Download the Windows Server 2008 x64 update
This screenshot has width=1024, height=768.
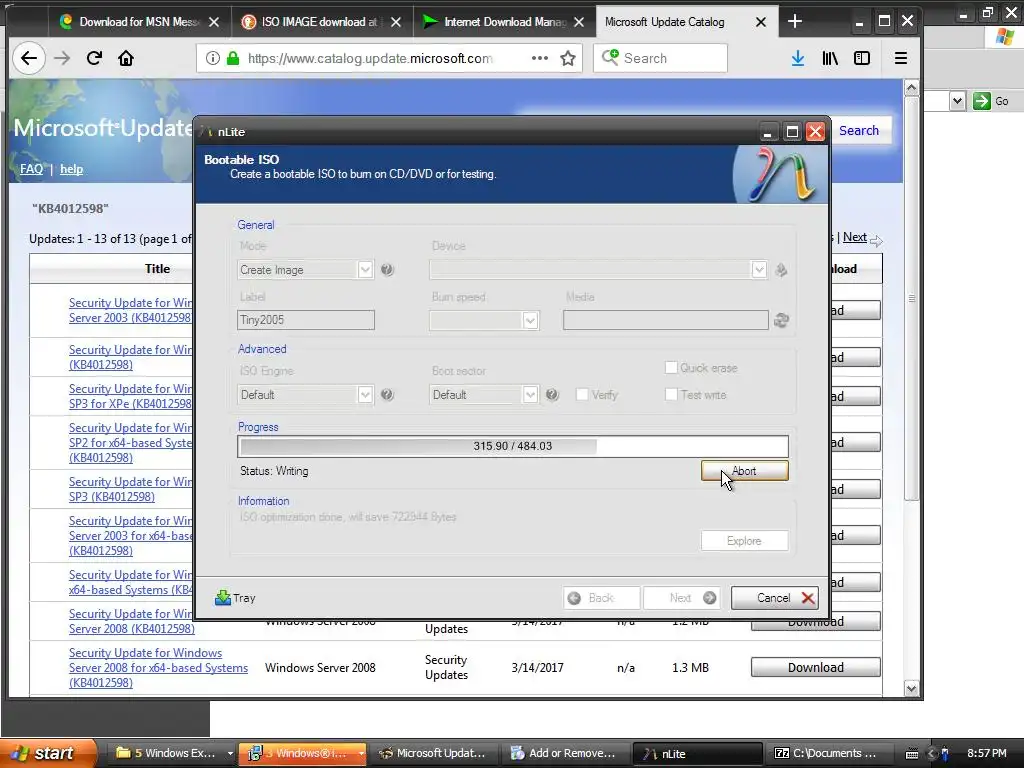click(816, 667)
